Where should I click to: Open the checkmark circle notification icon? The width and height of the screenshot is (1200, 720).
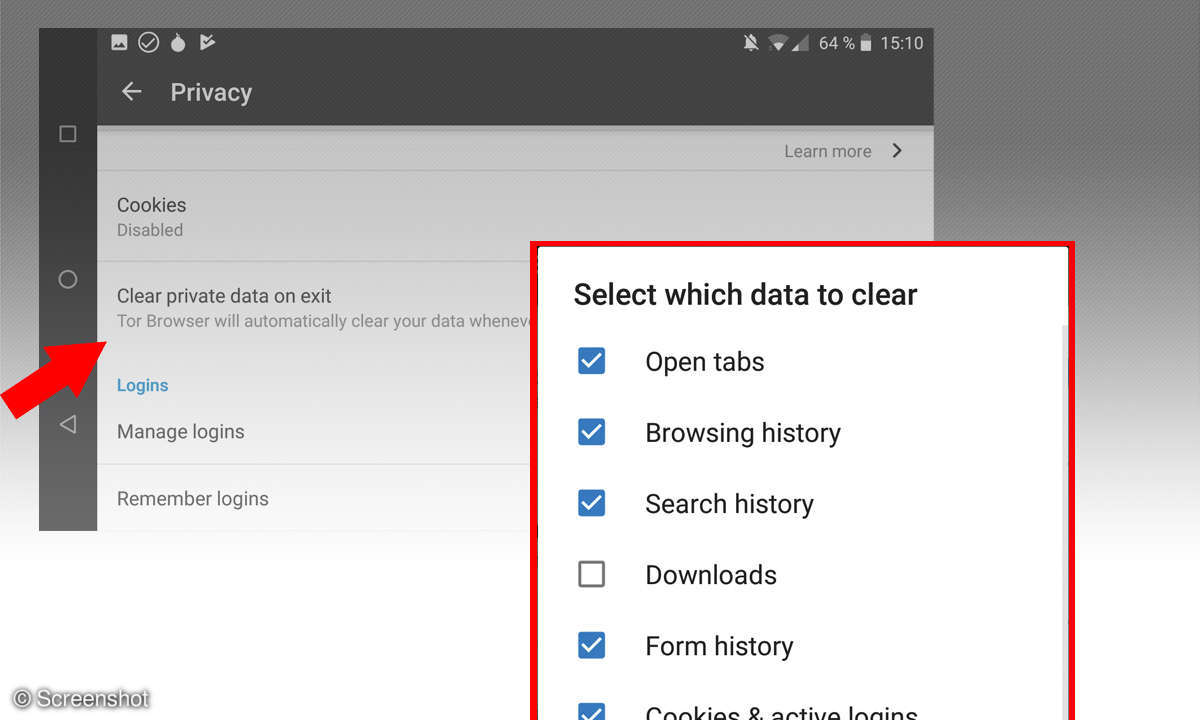[x=148, y=42]
